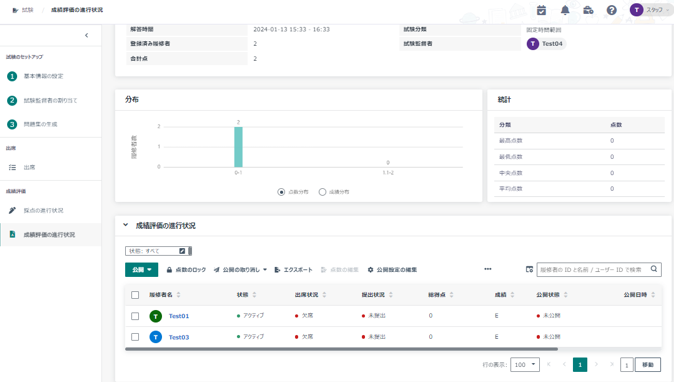Viewport: 674px width, 382px height.
Task: Edit the 状態: すべて filter chip
Action: pyautogui.click(x=182, y=251)
